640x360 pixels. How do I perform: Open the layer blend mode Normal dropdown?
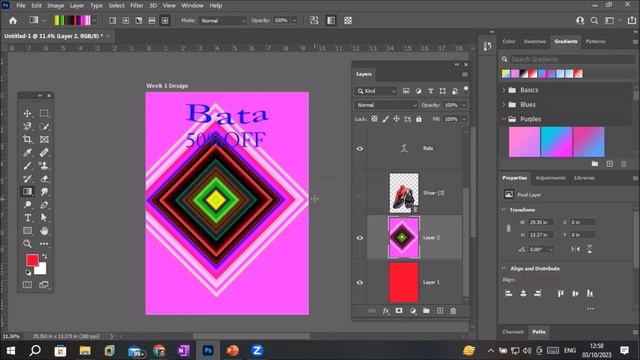(386, 105)
